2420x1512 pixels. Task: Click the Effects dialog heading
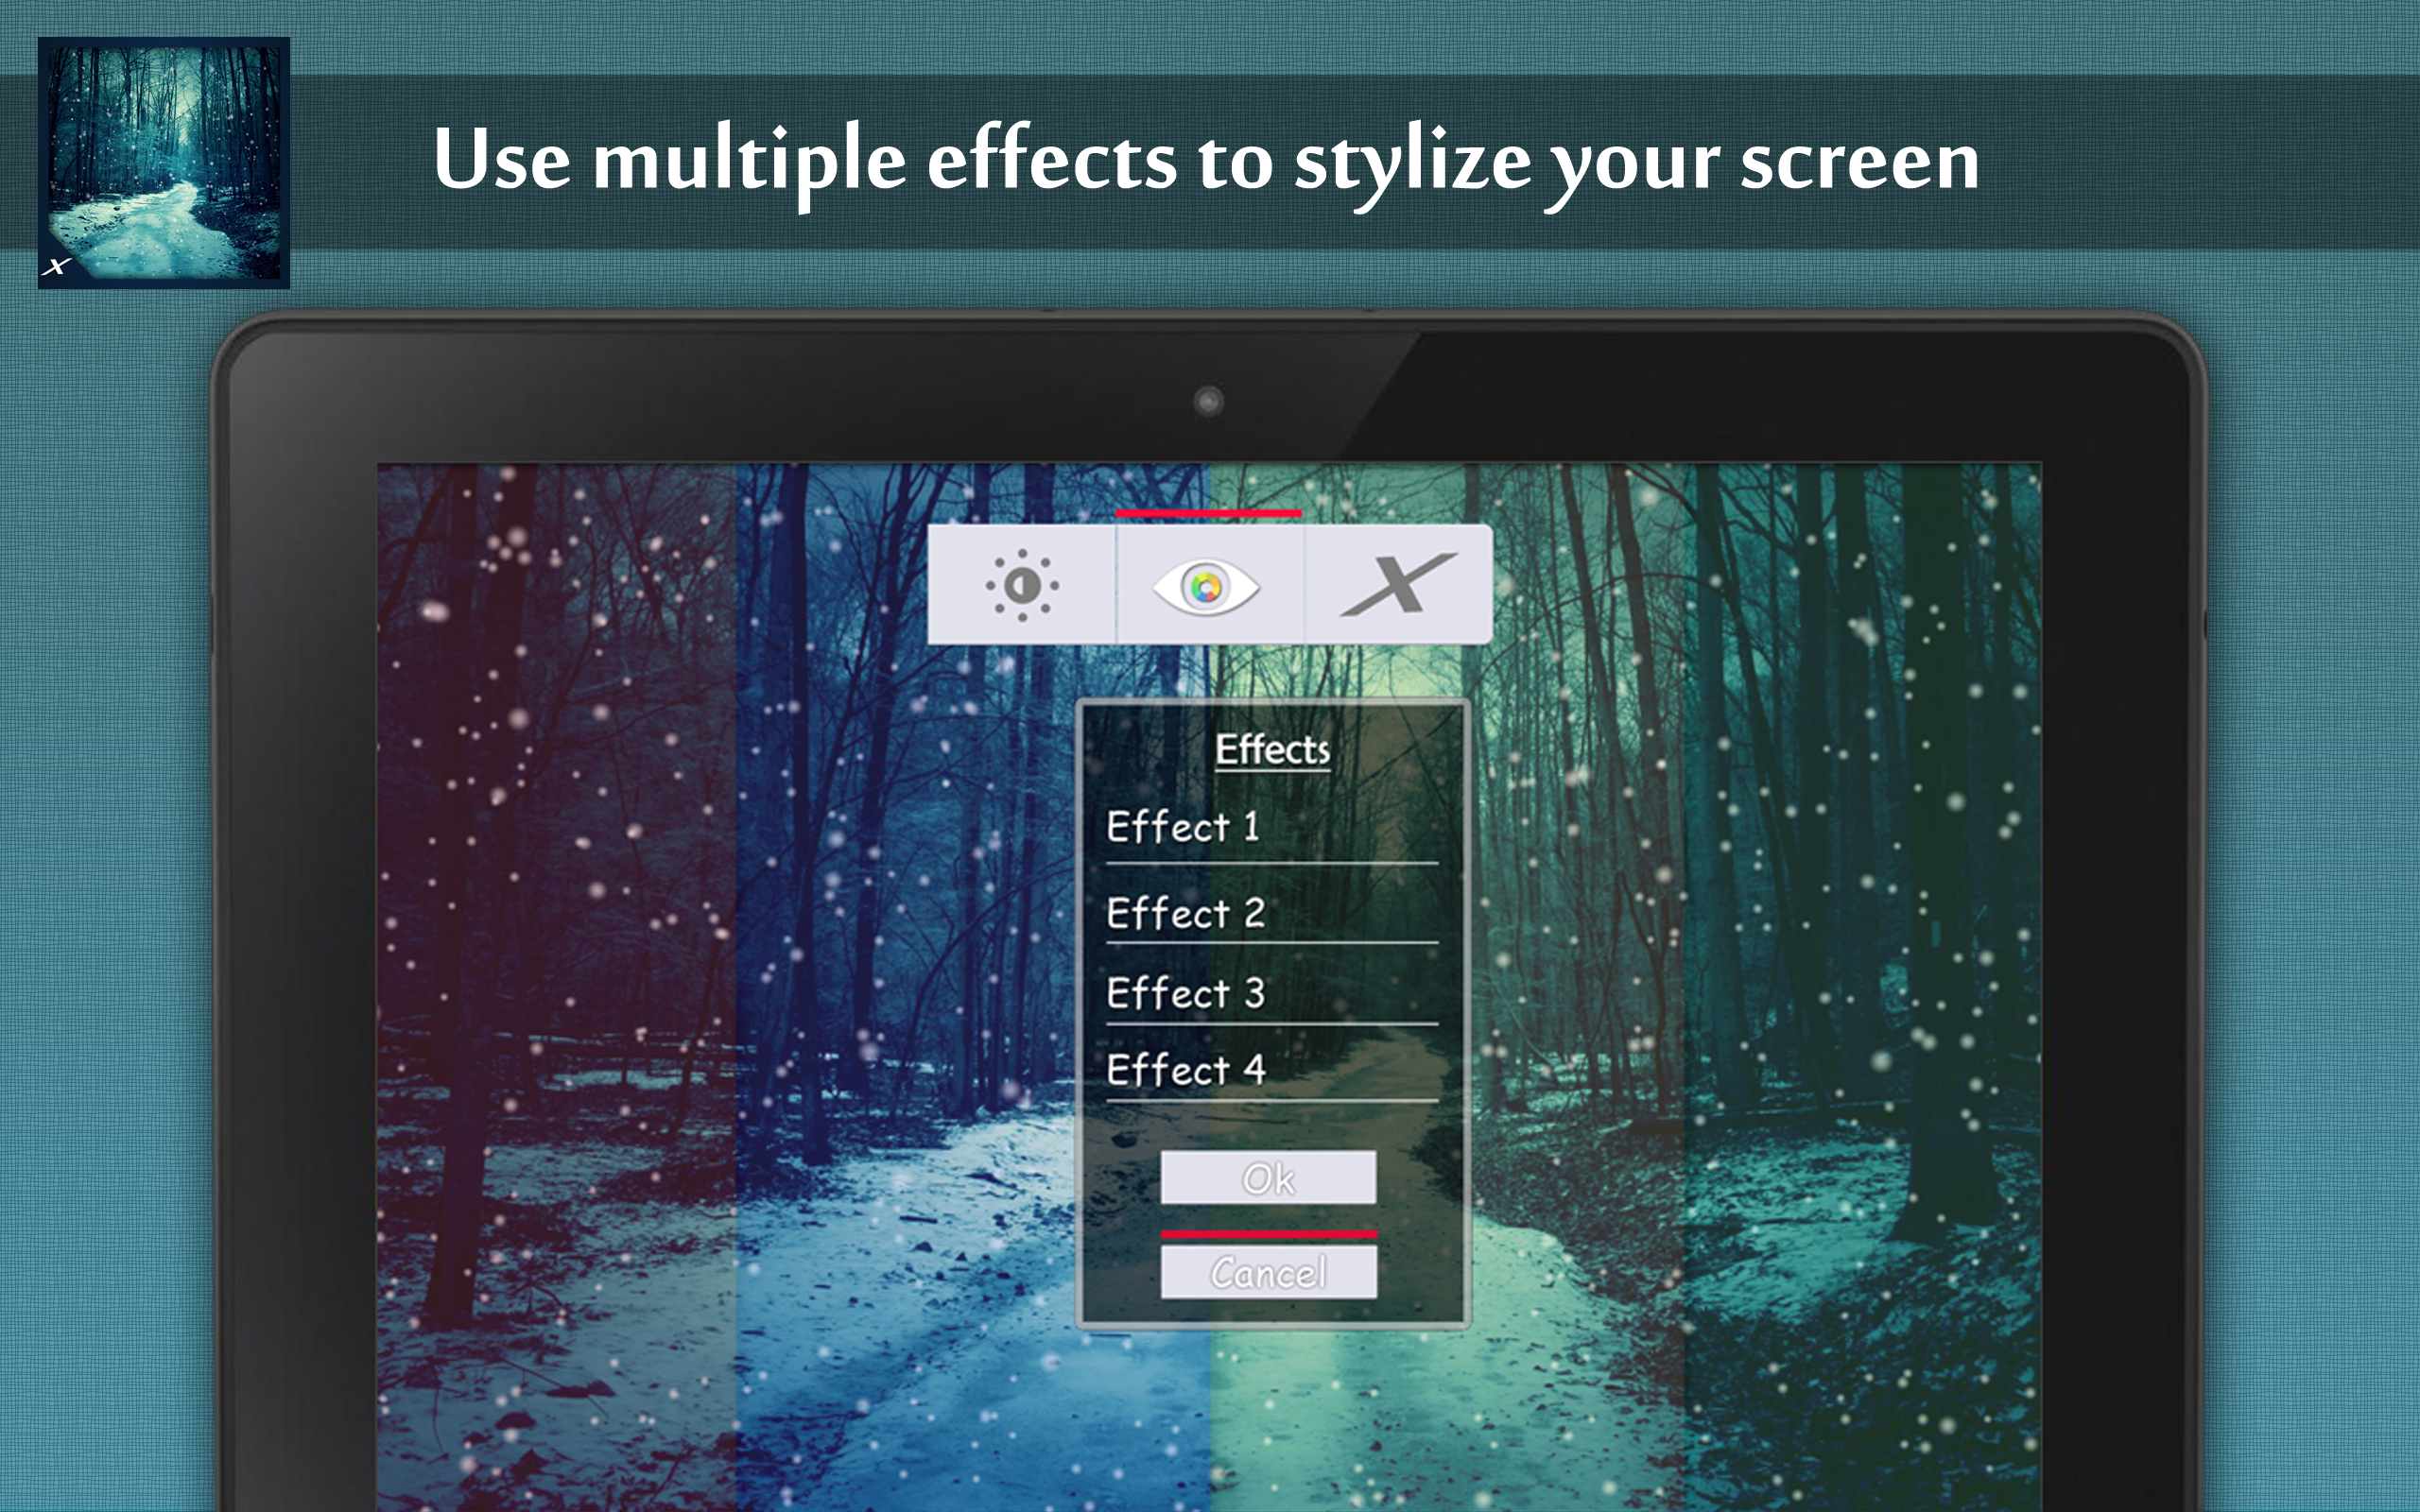point(1272,749)
